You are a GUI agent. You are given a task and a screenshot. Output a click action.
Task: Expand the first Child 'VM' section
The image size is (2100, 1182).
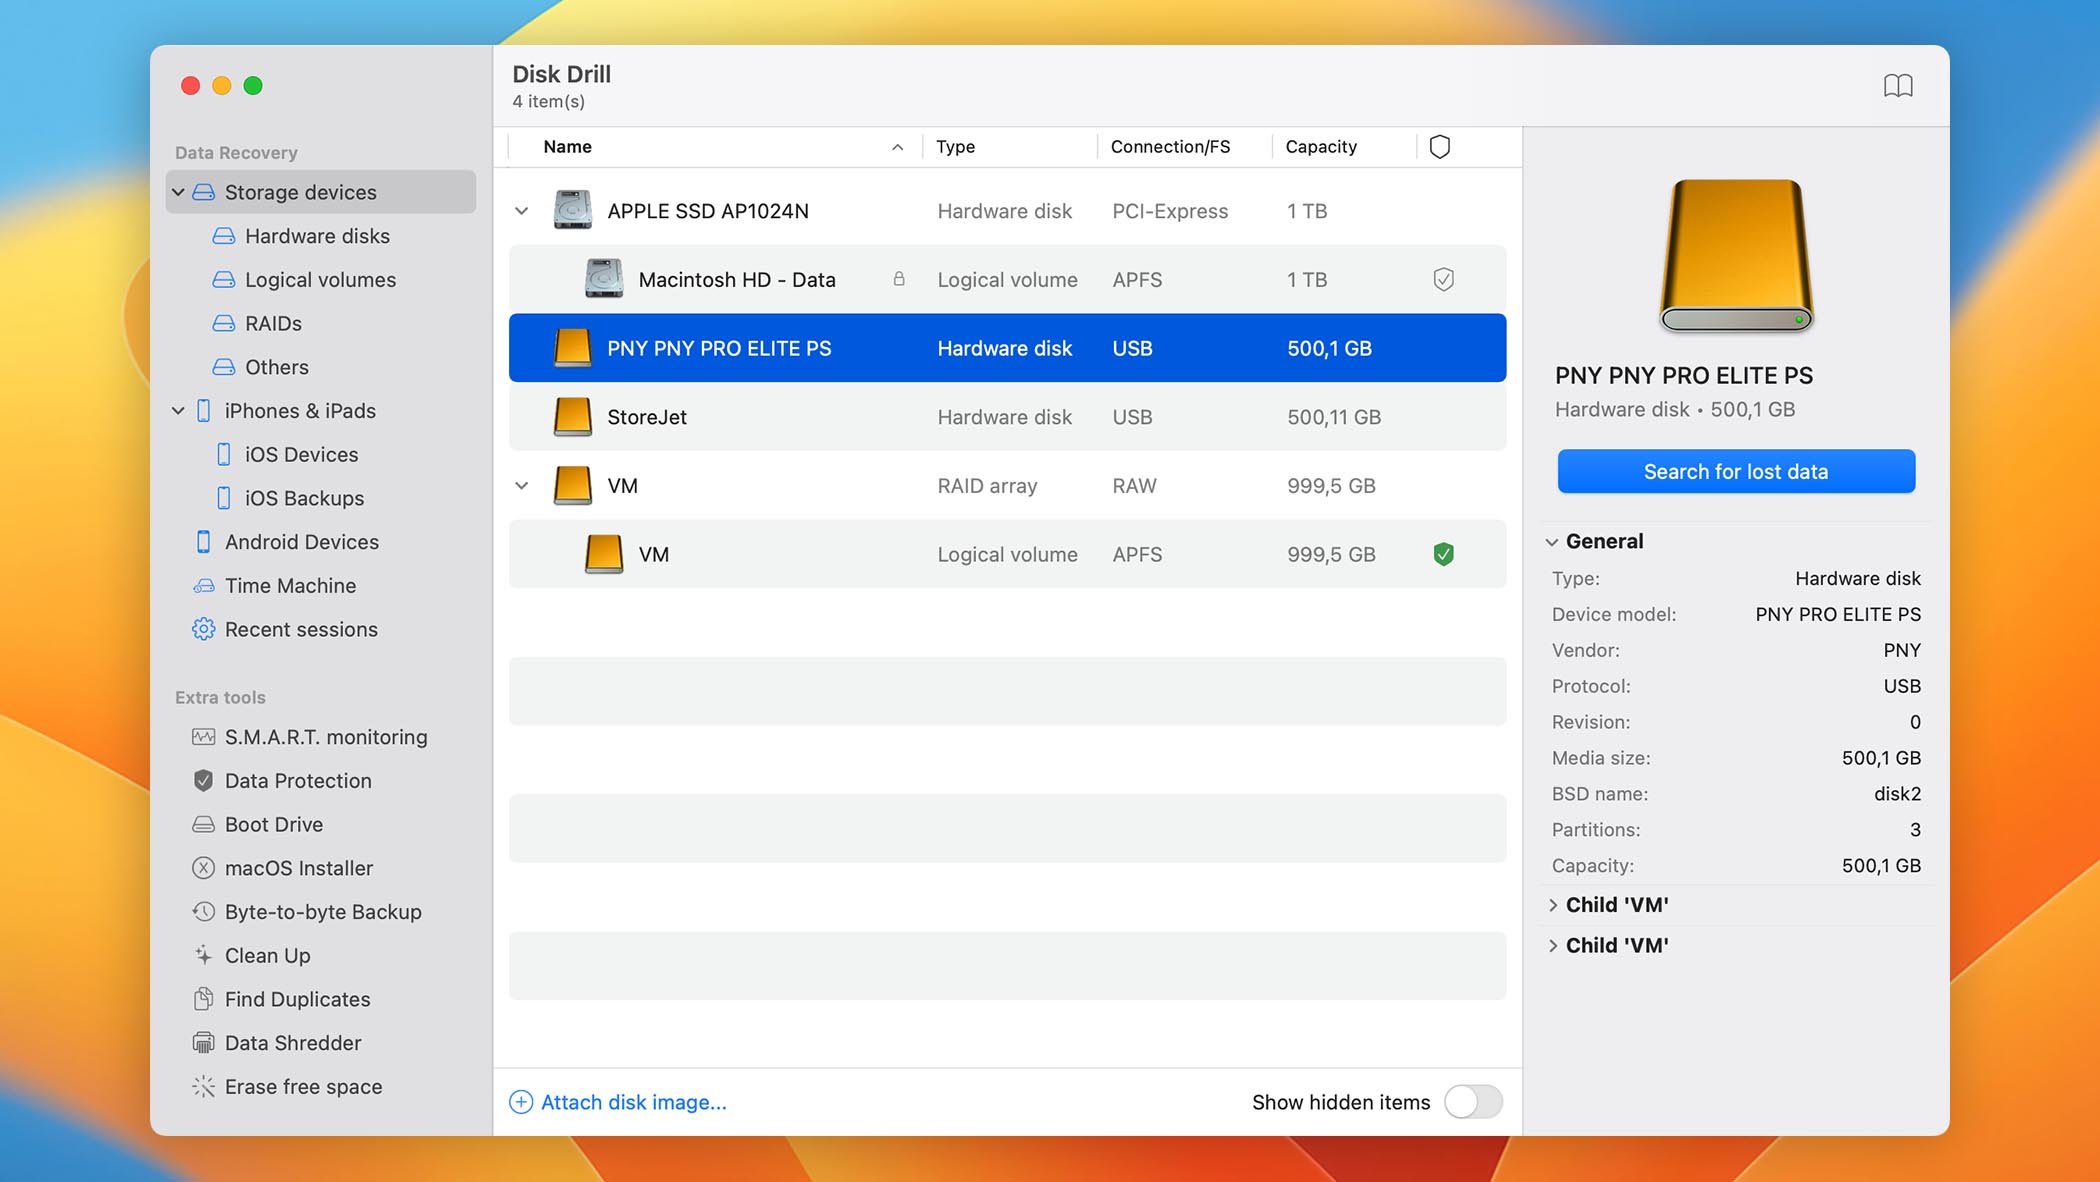tap(1553, 905)
